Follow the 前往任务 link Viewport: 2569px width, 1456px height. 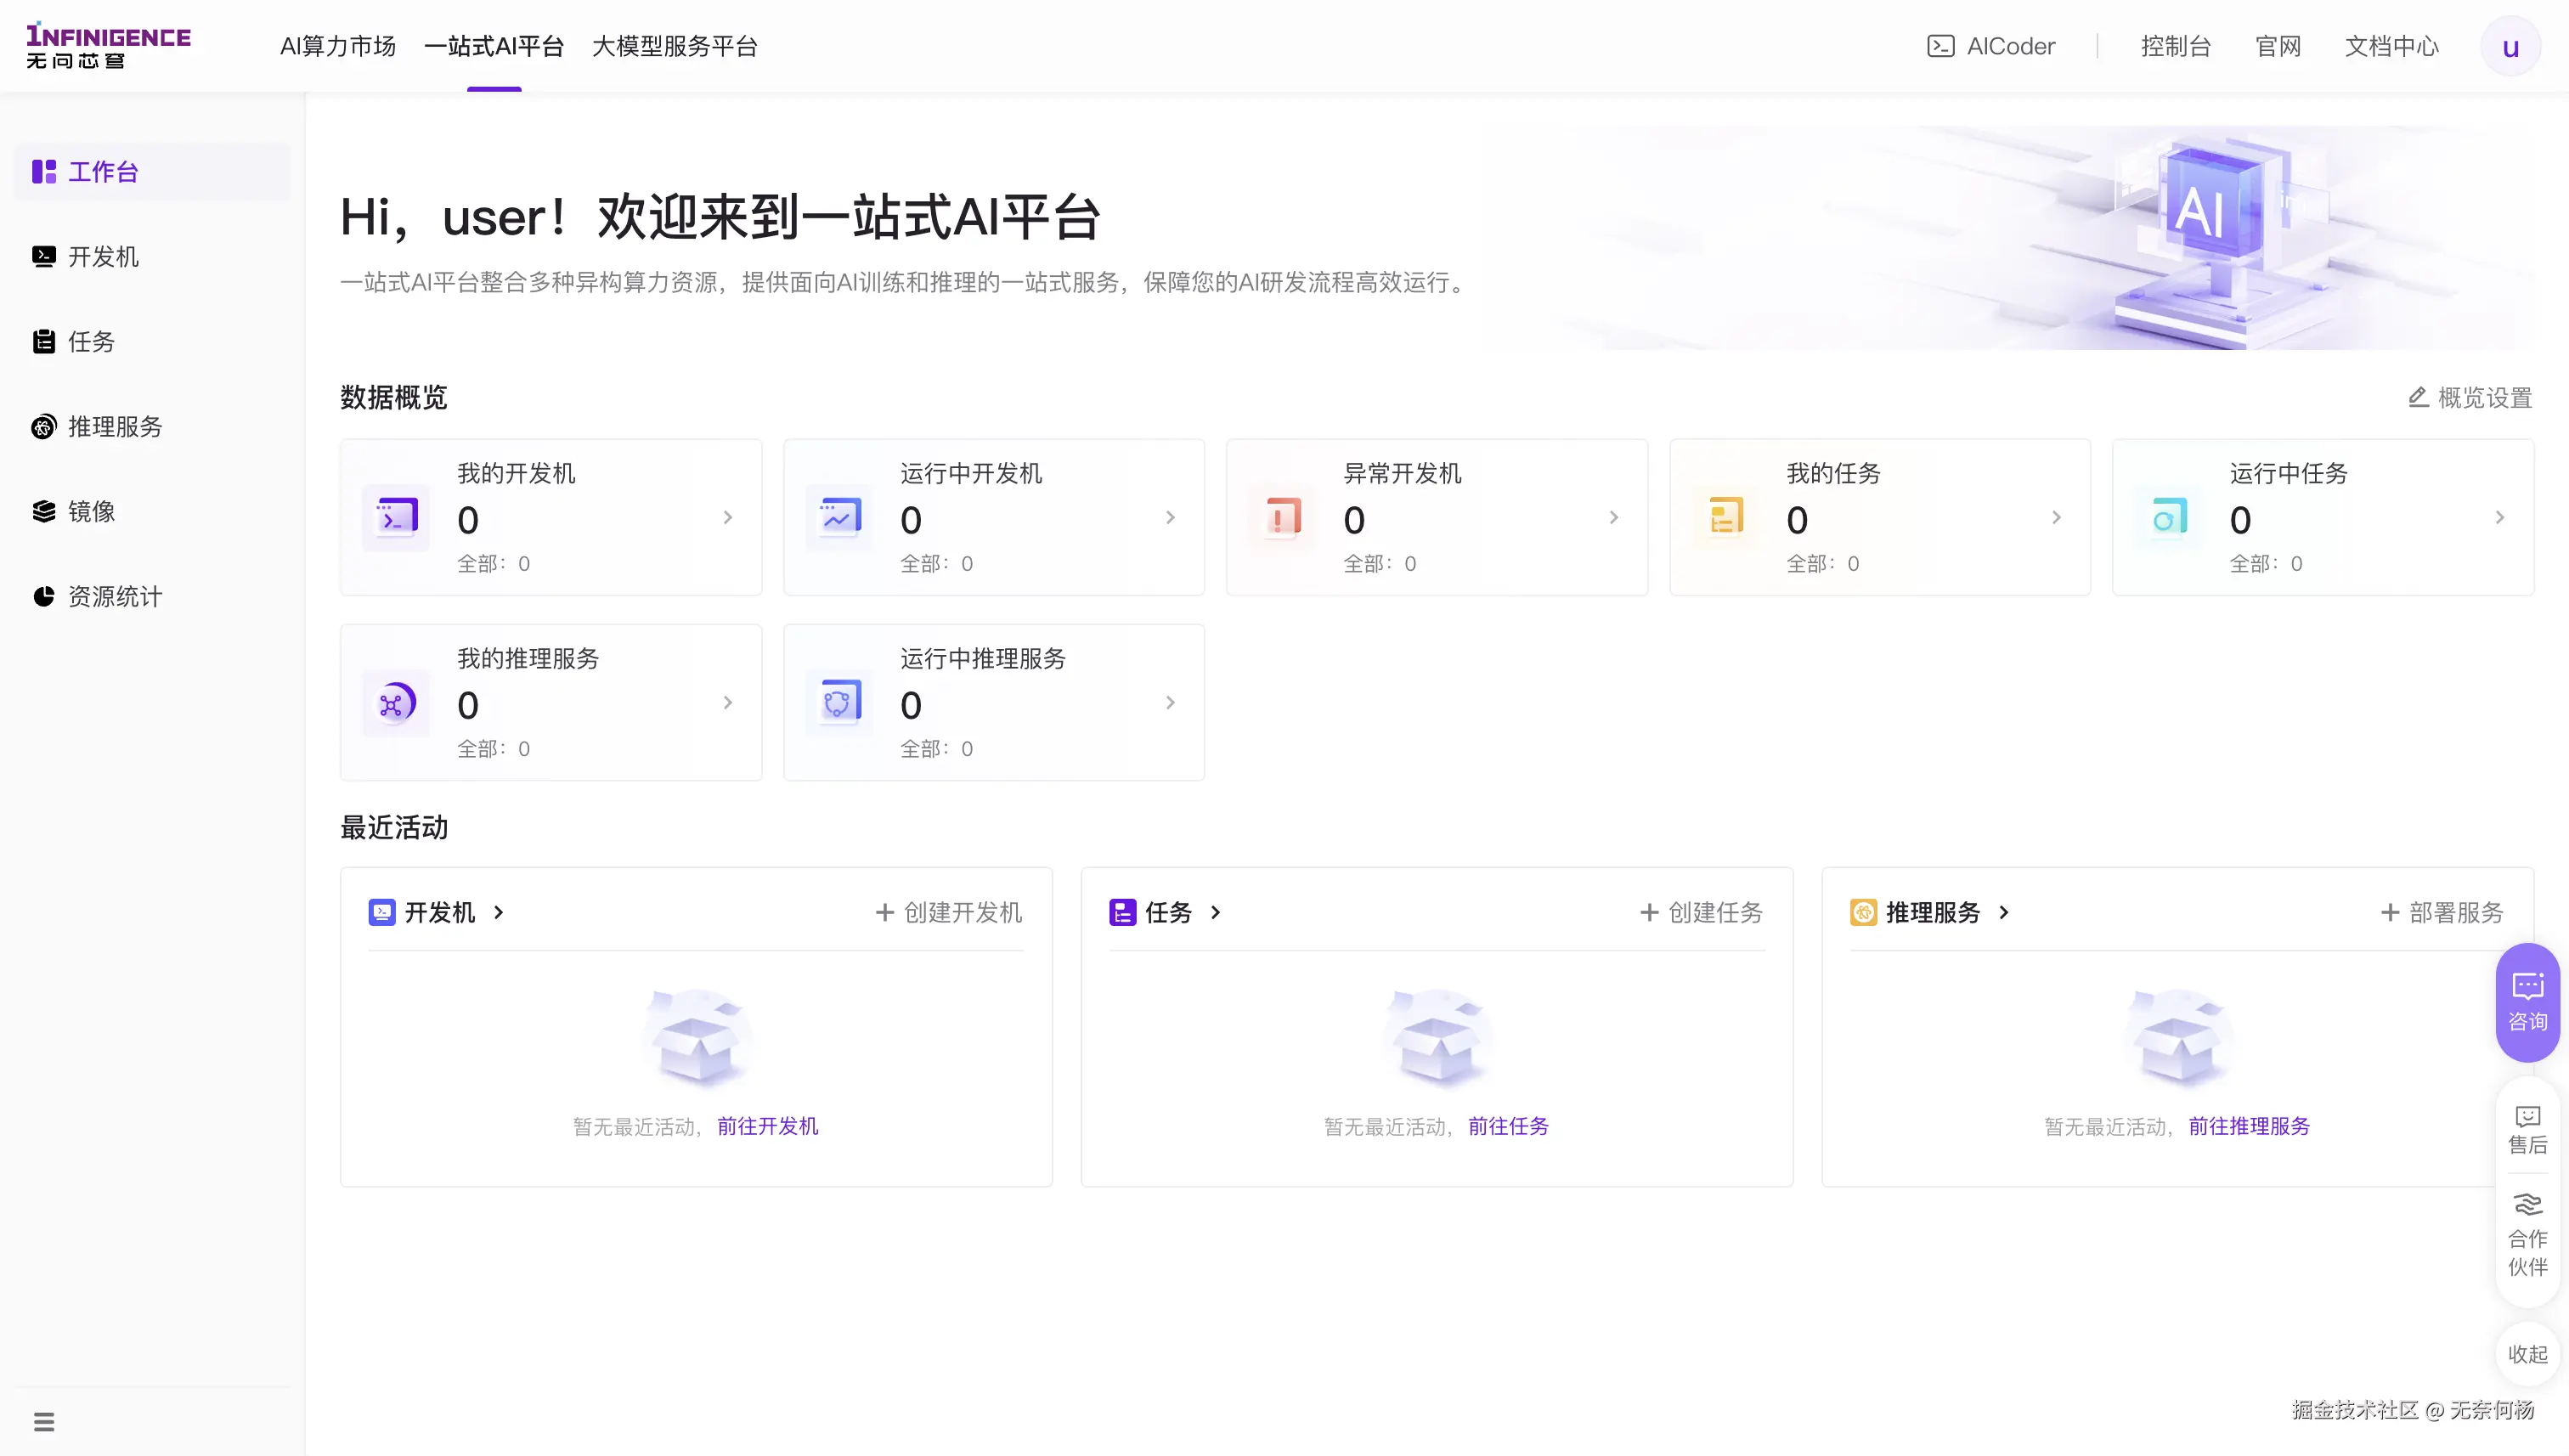[x=1507, y=1126]
